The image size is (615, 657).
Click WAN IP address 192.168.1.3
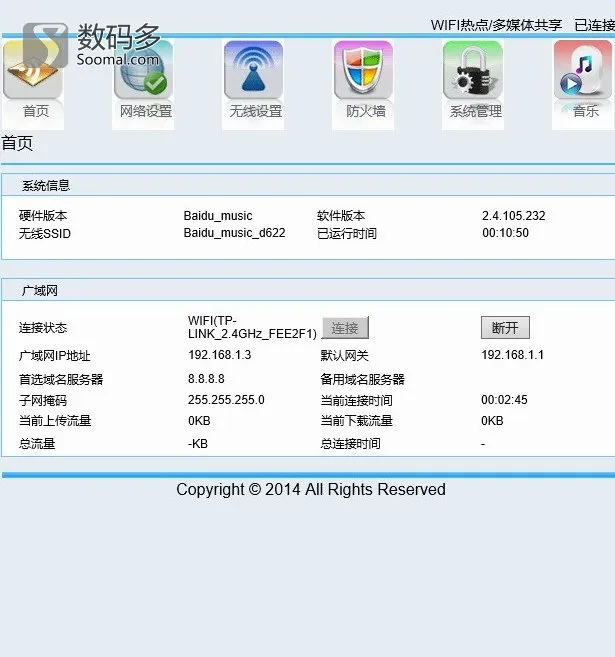coord(220,355)
